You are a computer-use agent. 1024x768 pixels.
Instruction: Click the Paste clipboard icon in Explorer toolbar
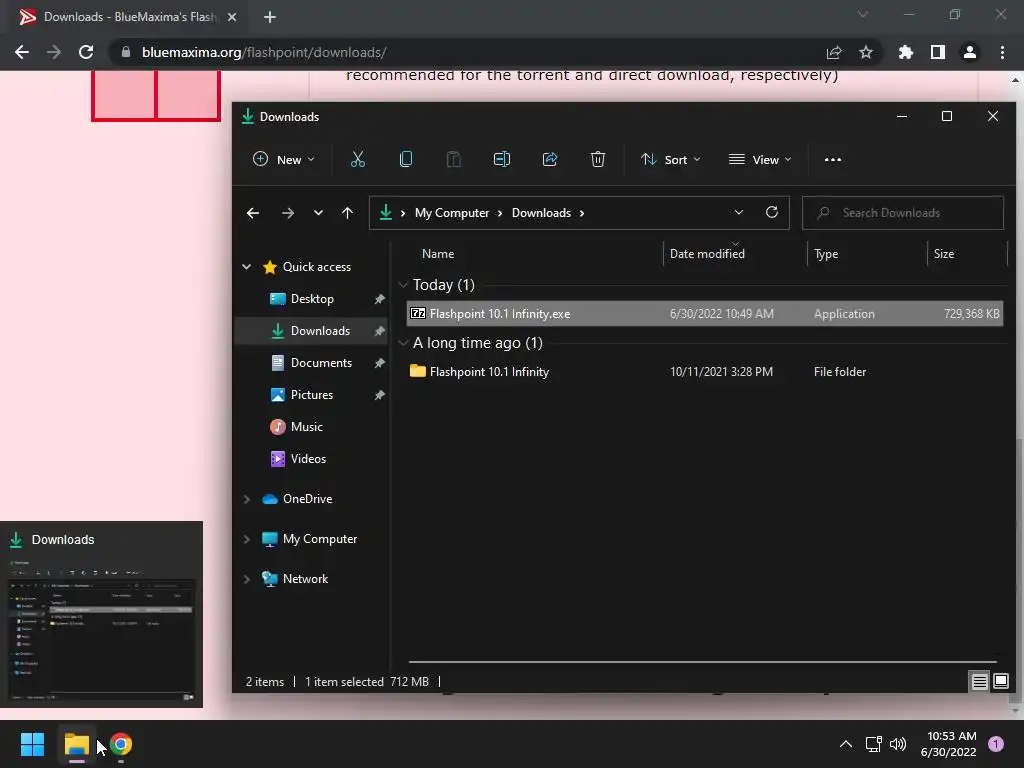(453, 159)
